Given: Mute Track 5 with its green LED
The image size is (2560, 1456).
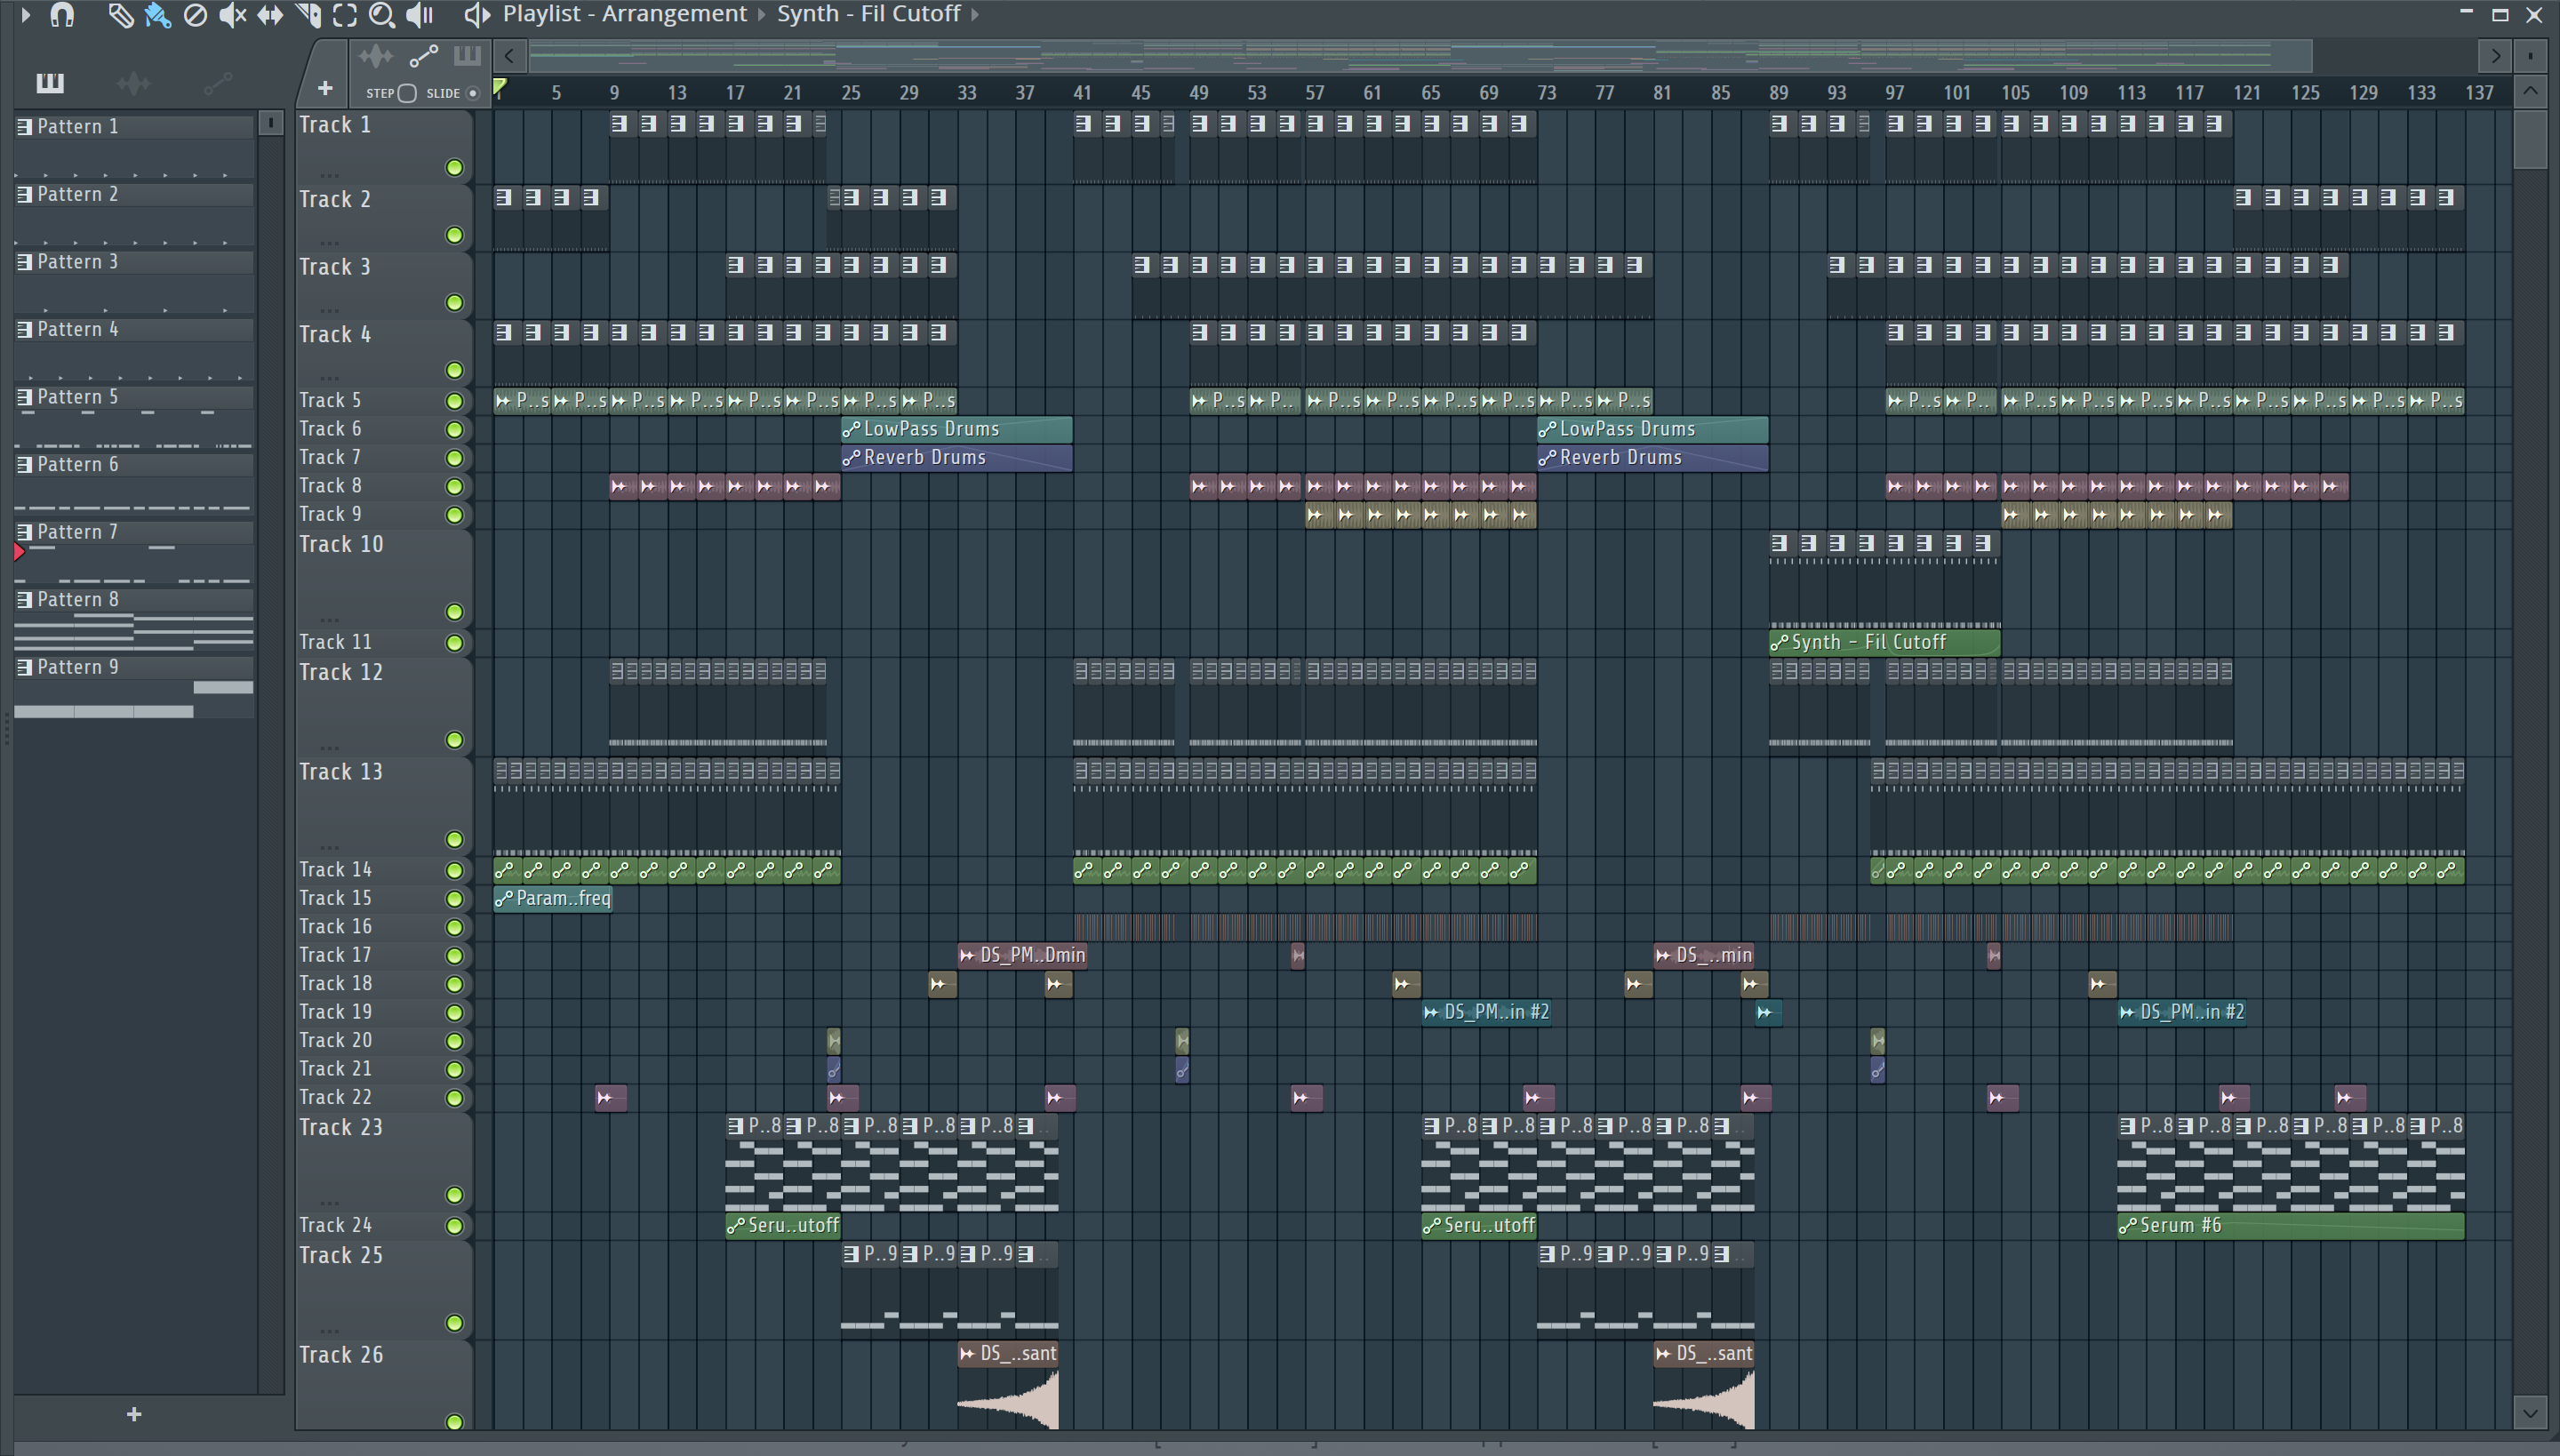Looking at the screenshot, I should coord(454,401).
